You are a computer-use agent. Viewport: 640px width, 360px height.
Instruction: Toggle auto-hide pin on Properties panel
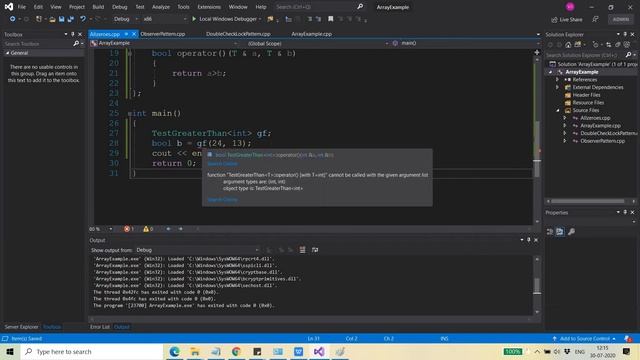pos(625,212)
